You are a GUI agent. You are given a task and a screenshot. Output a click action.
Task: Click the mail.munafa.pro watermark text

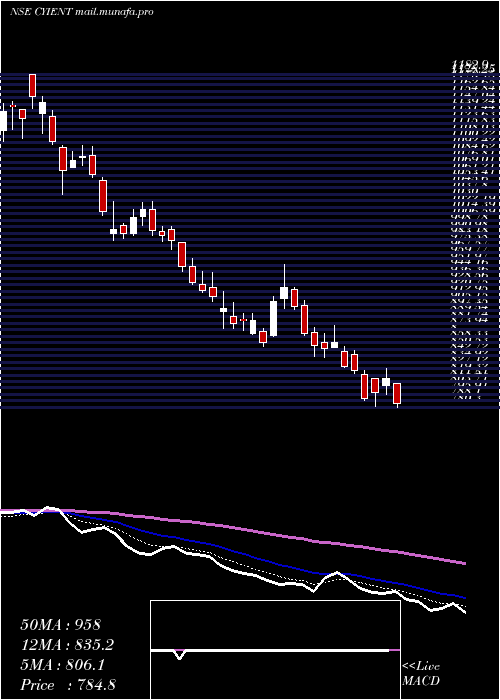113,12
